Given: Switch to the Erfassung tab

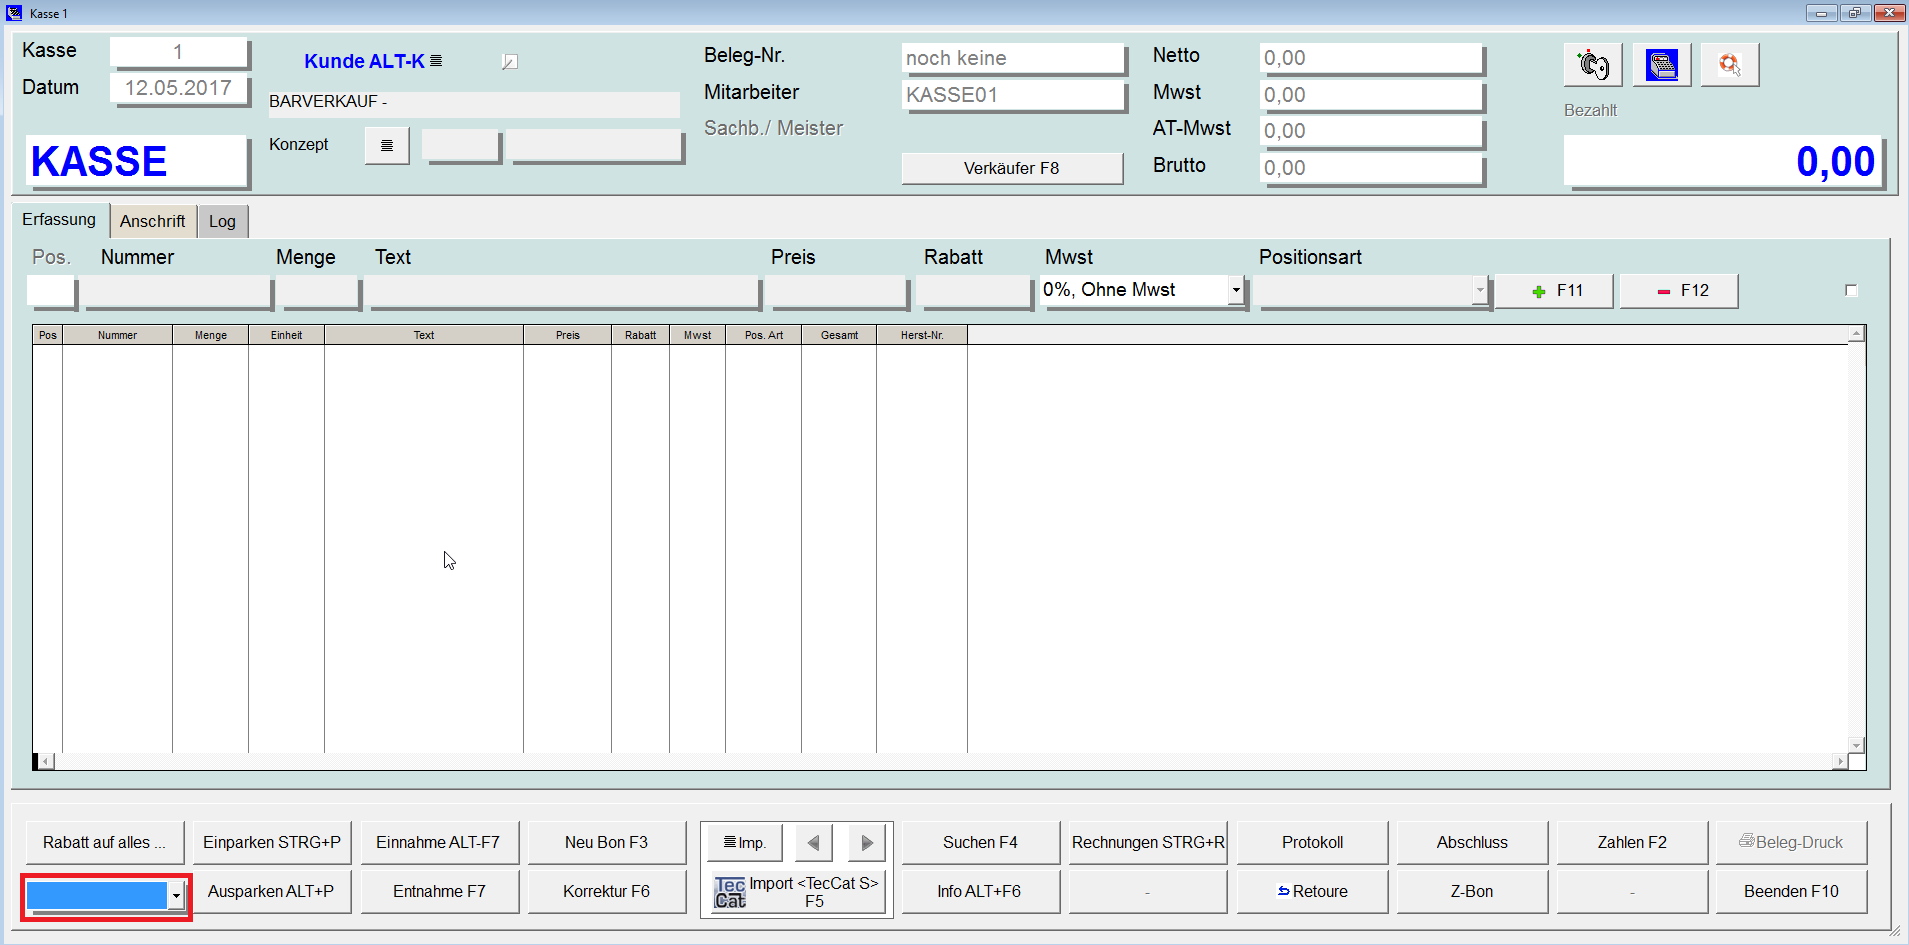Looking at the screenshot, I should [59, 220].
